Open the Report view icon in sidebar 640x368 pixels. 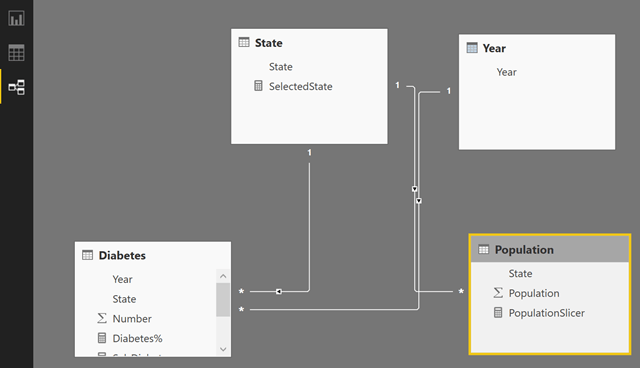[16, 18]
